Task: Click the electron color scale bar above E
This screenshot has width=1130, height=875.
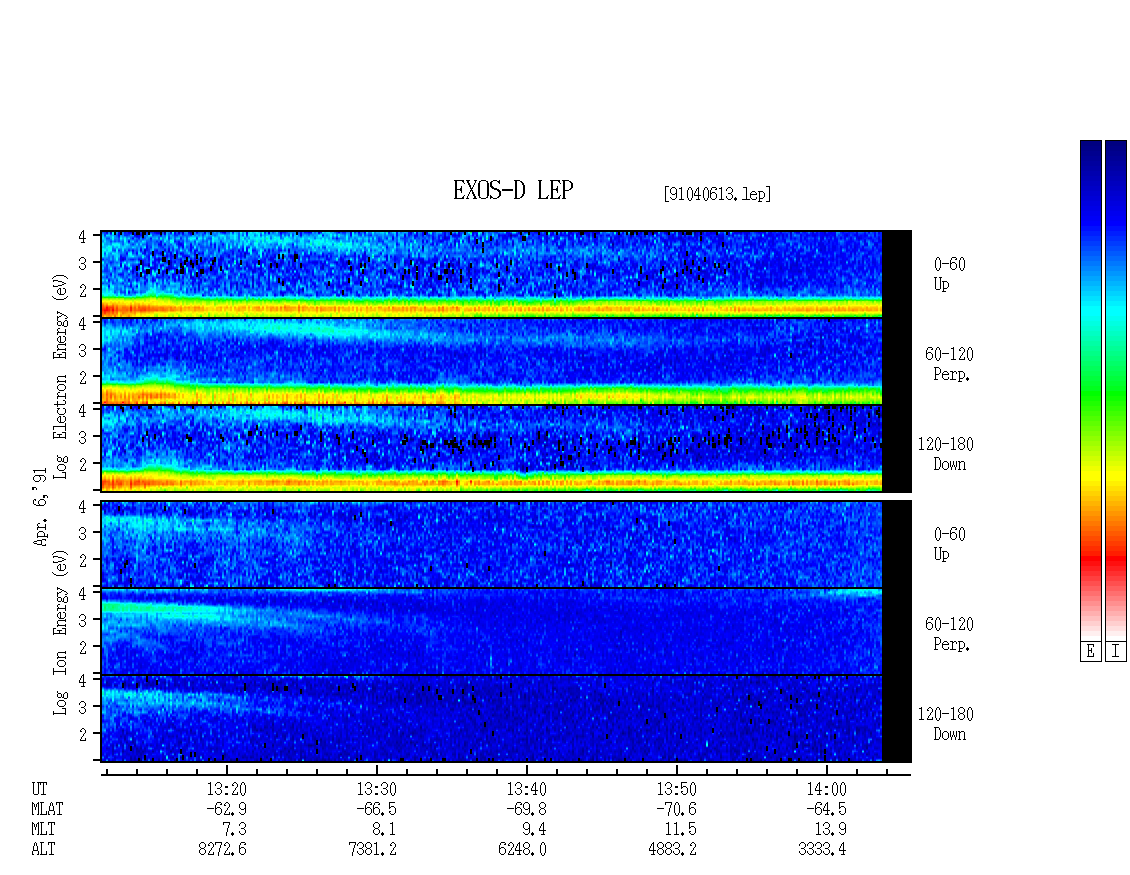Action: [1090, 390]
